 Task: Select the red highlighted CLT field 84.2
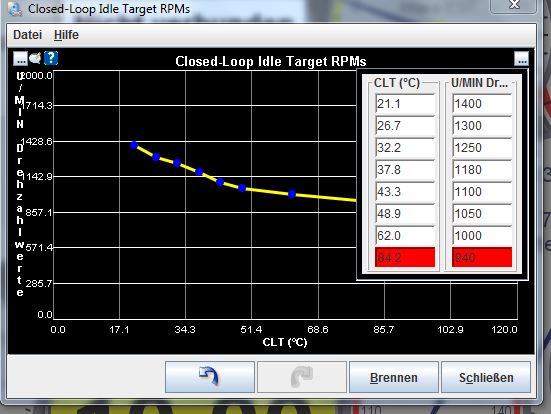tap(405, 257)
